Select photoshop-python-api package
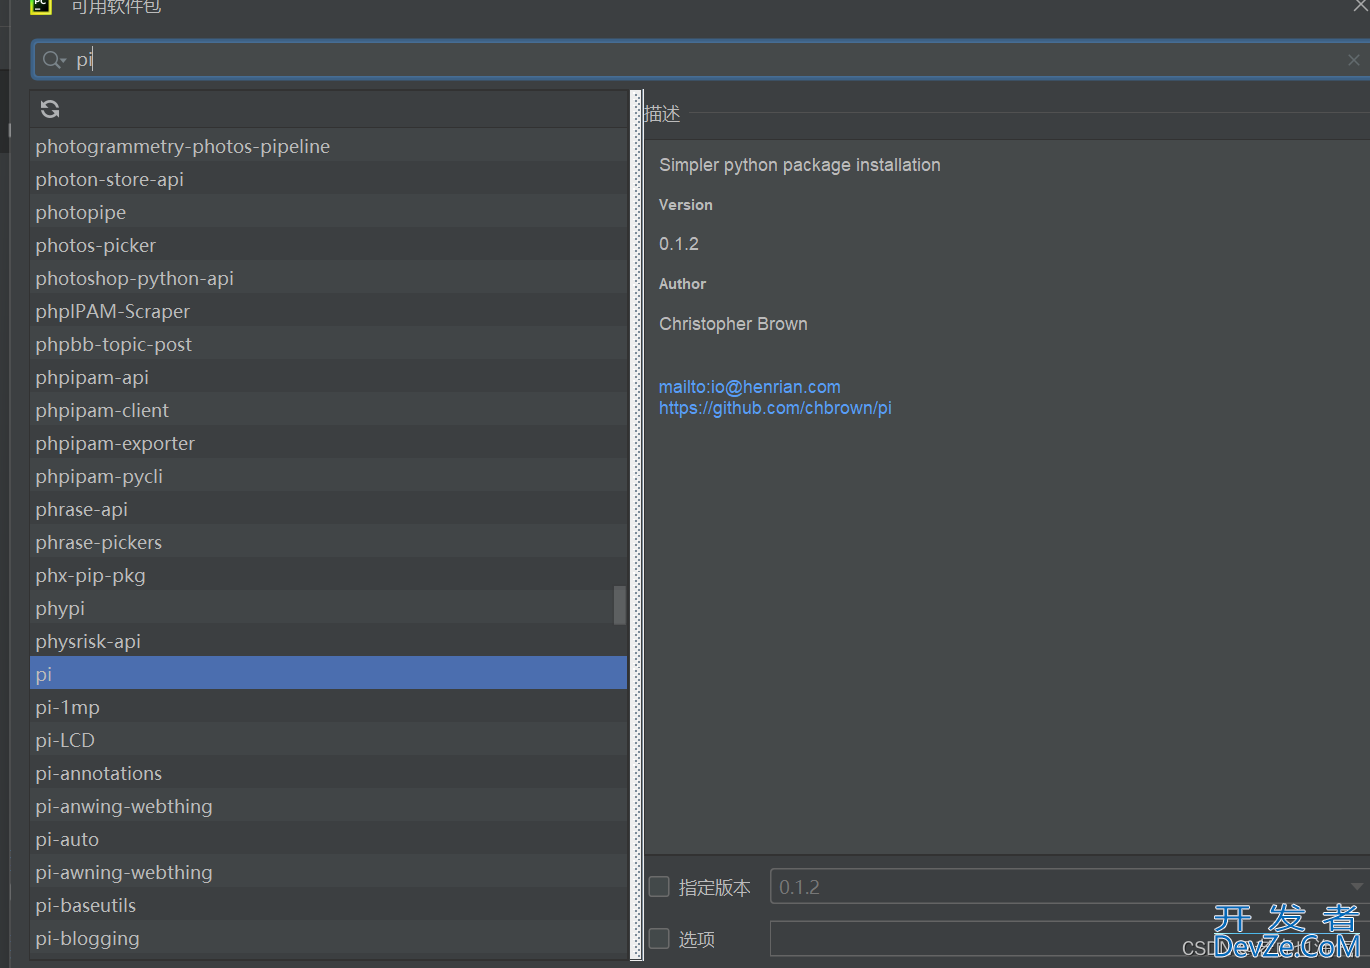The width and height of the screenshot is (1370, 968). [328, 278]
